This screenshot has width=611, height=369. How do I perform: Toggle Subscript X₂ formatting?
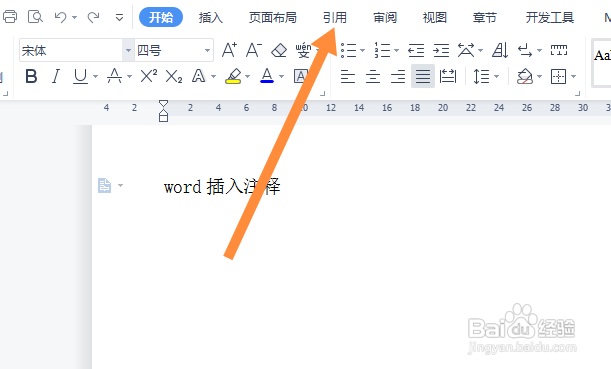coord(174,76)
